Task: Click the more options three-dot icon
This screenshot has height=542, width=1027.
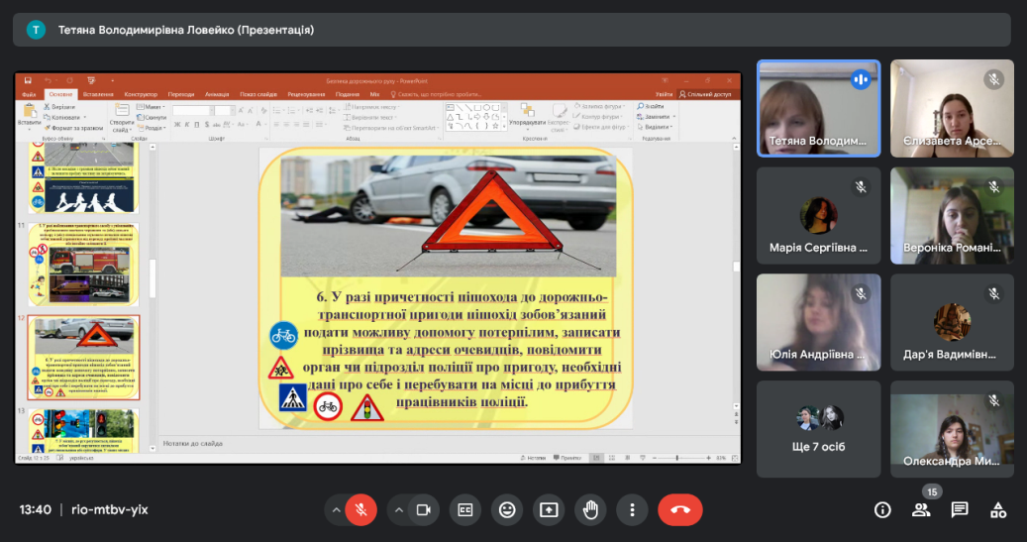Action: click(632, 510)
